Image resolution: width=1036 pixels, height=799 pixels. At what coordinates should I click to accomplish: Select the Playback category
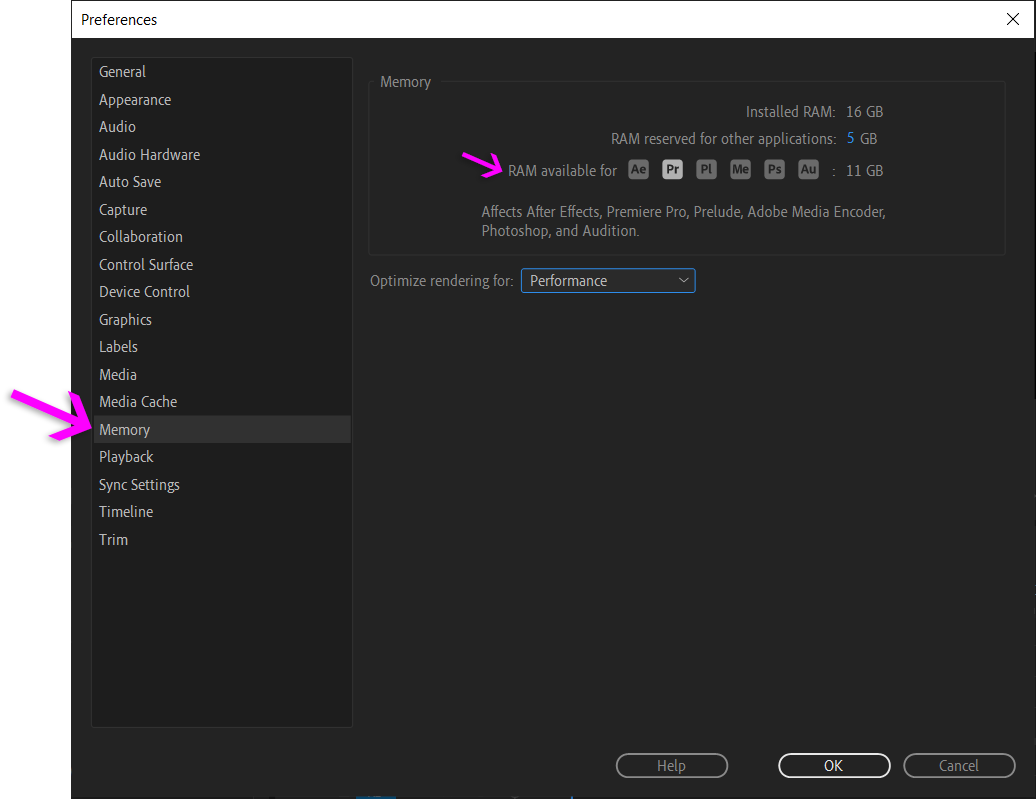coord(126,456)
